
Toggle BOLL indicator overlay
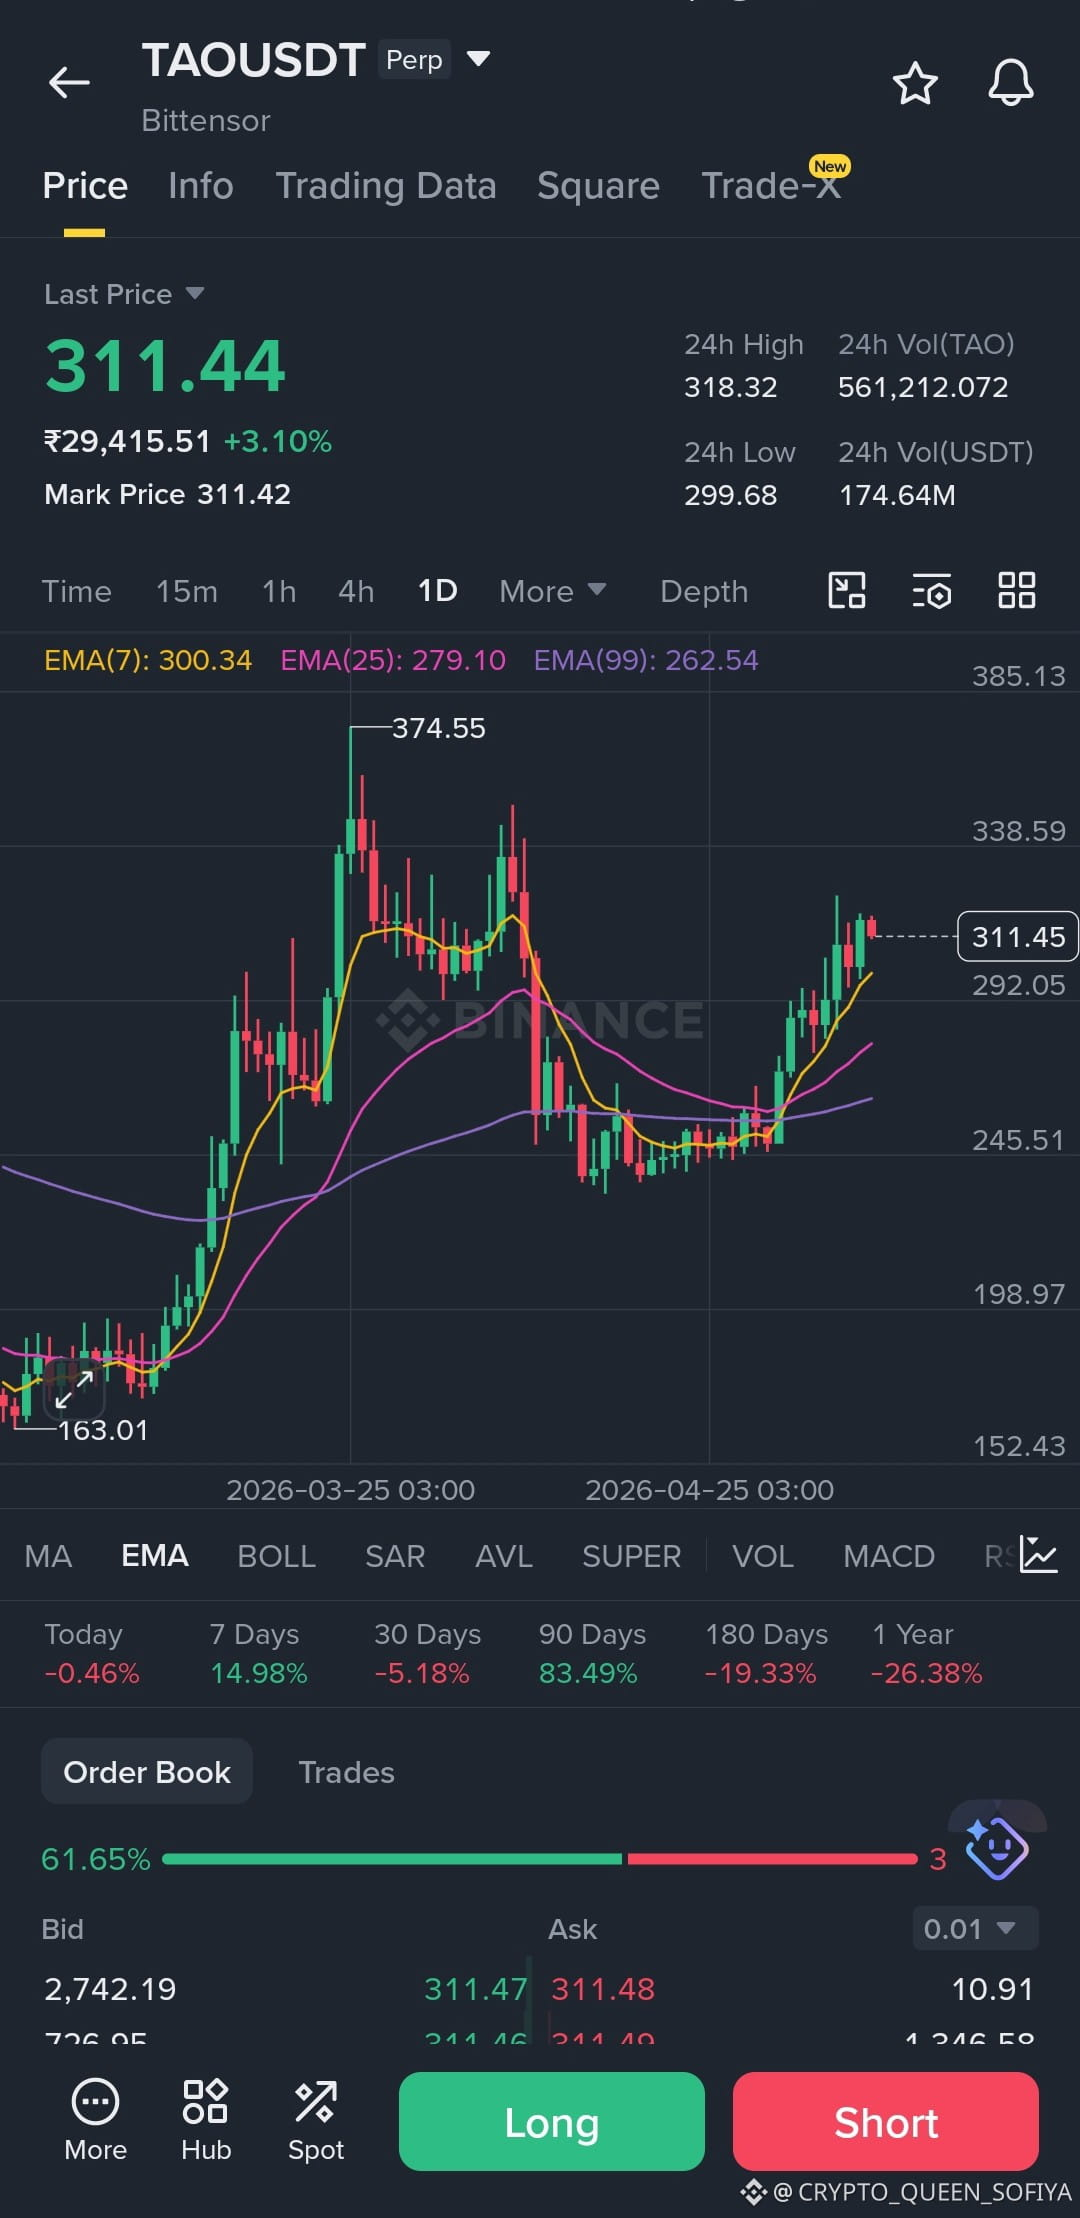point(276,1556)
